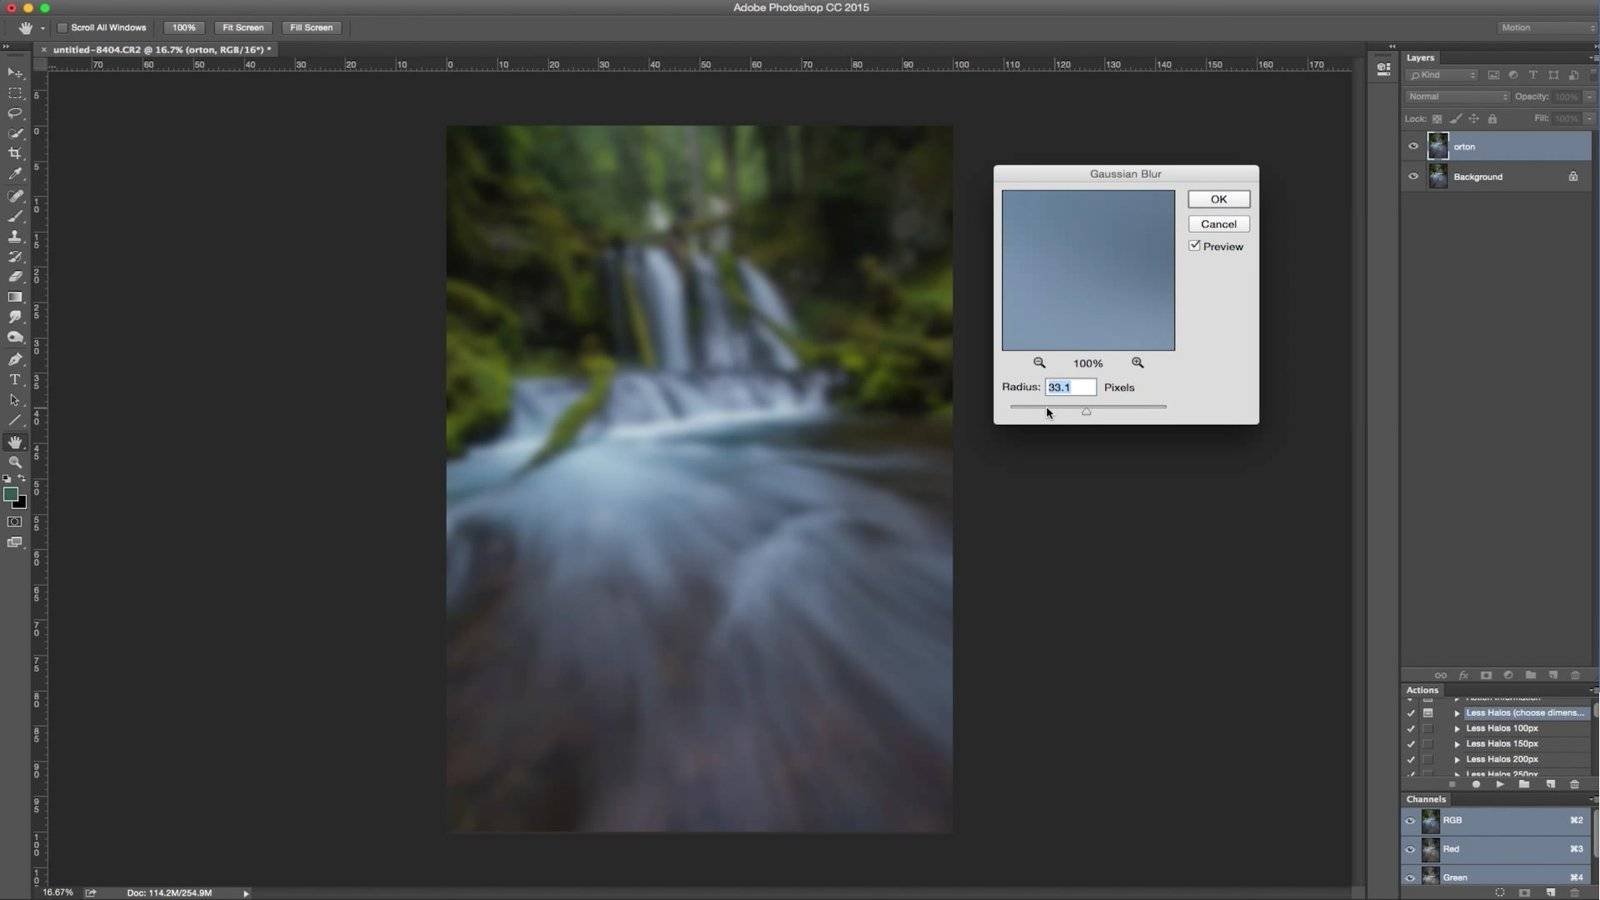Select the Horizontal Type tool
This screenshot has height=900, width=1600.
coord(15,380)
